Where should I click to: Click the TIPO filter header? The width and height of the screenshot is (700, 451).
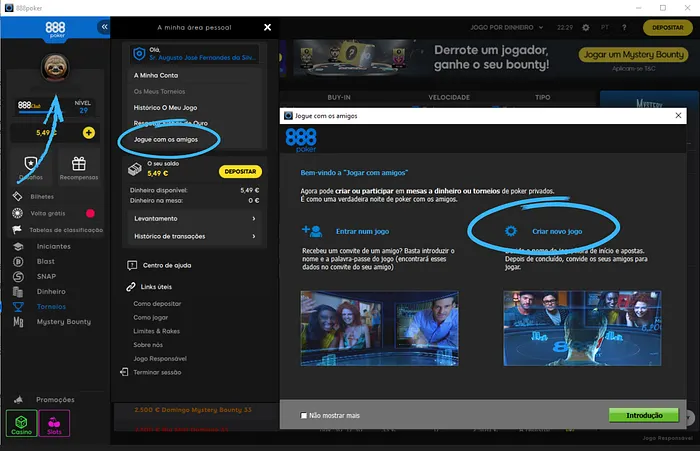542,97
